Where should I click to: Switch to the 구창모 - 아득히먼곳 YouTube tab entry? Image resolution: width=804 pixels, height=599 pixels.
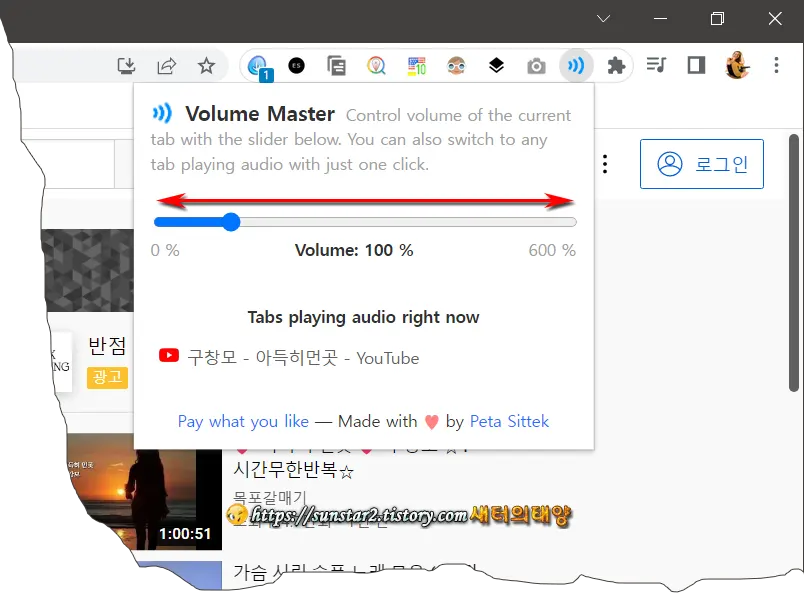pos(289,357)
